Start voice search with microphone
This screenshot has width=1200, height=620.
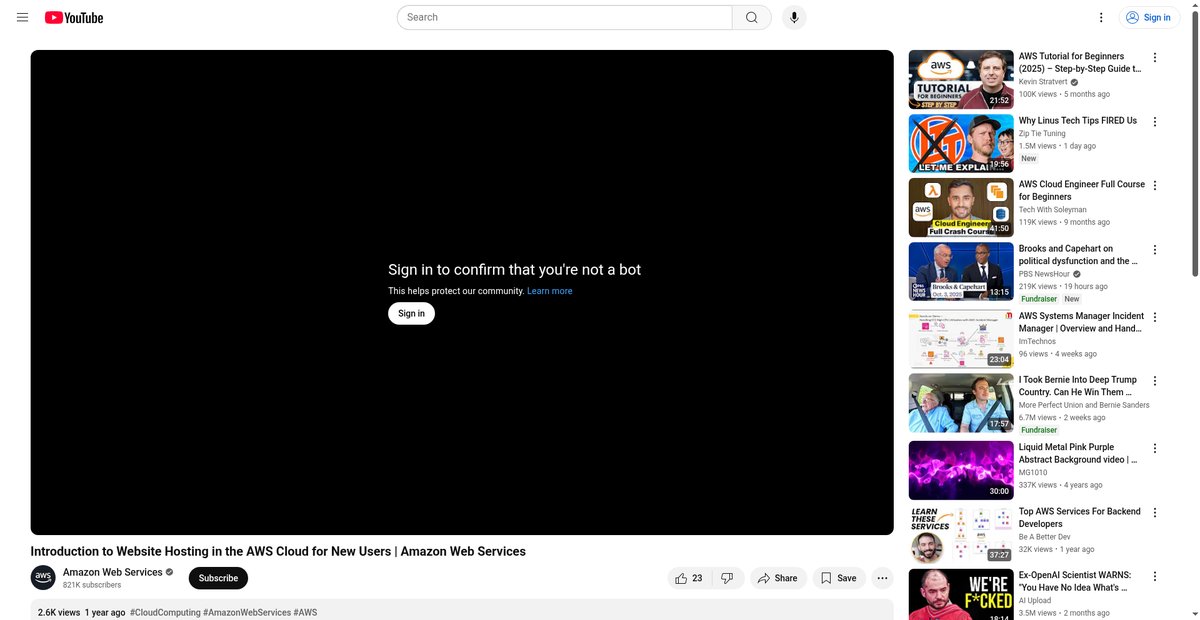794,17
